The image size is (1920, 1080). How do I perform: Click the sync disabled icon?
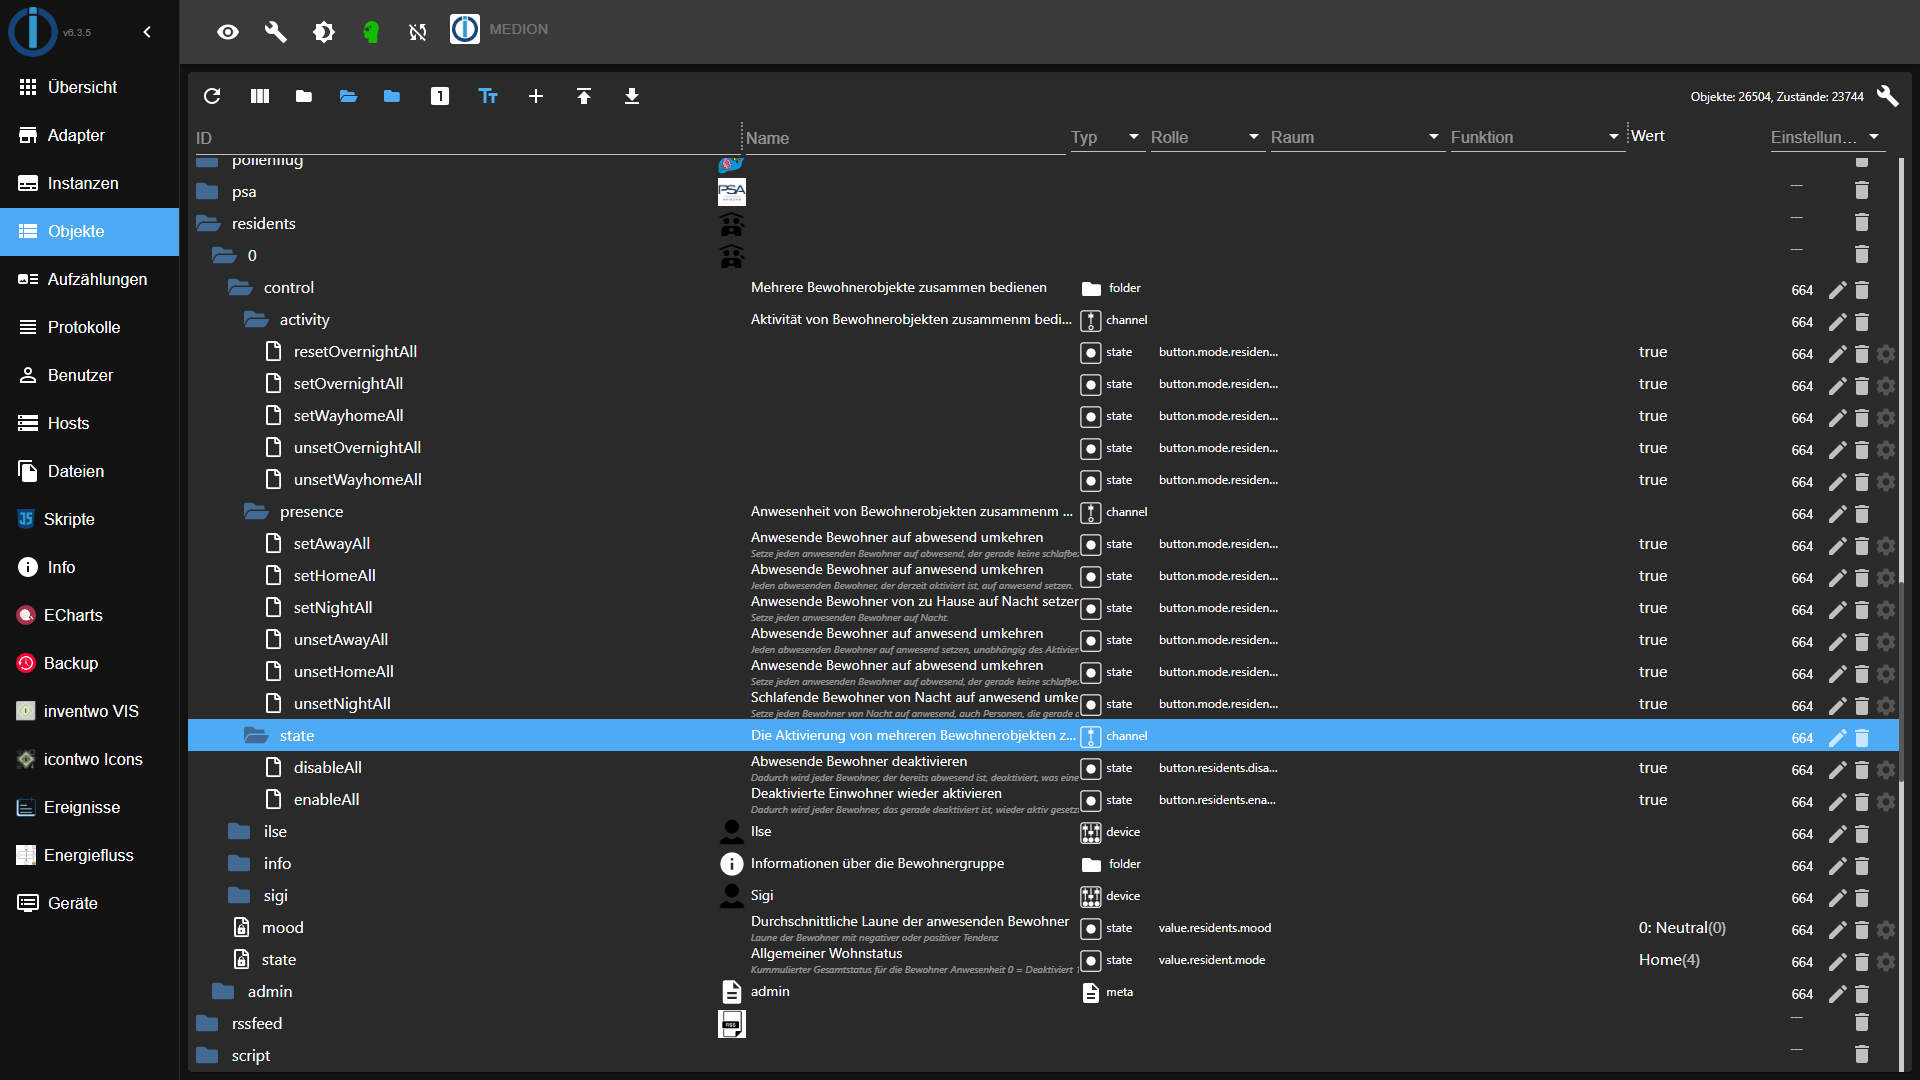pyautogui.click(x=418, y=32)
